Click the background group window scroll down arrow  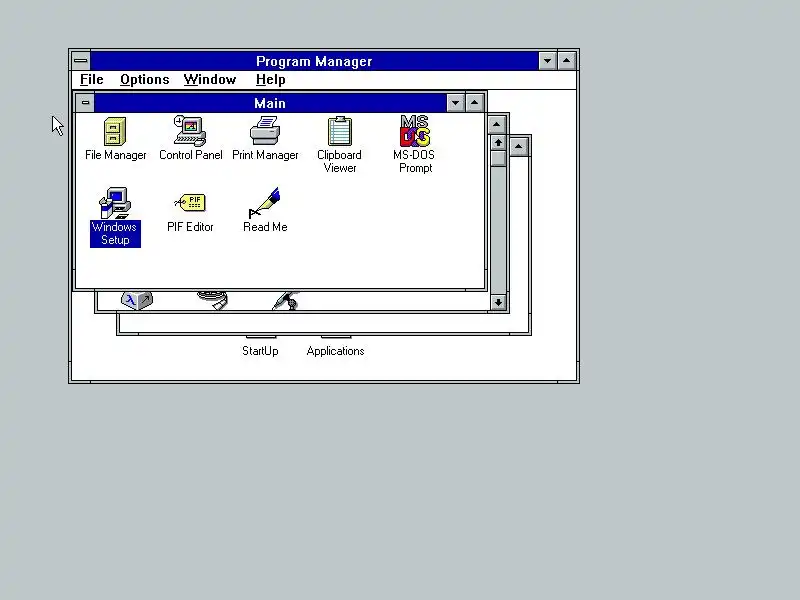pyautogui.click(x=498, y=302)
